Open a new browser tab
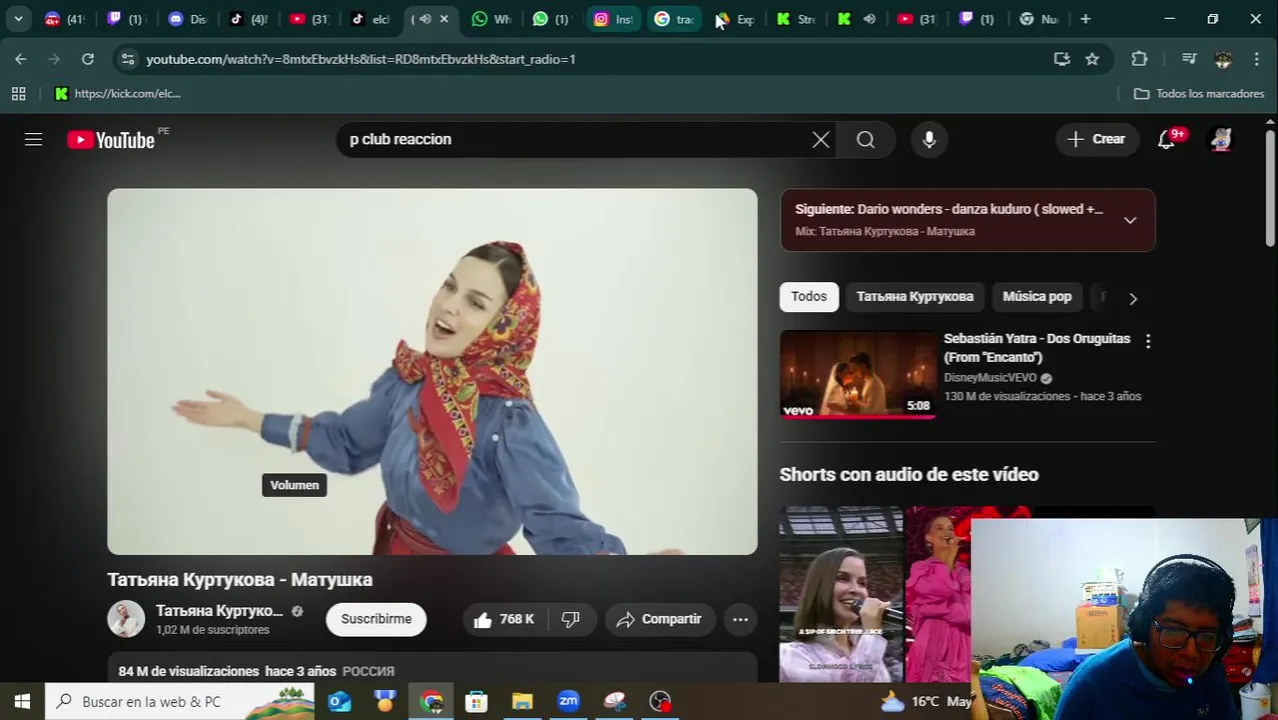 (1085, 19)
